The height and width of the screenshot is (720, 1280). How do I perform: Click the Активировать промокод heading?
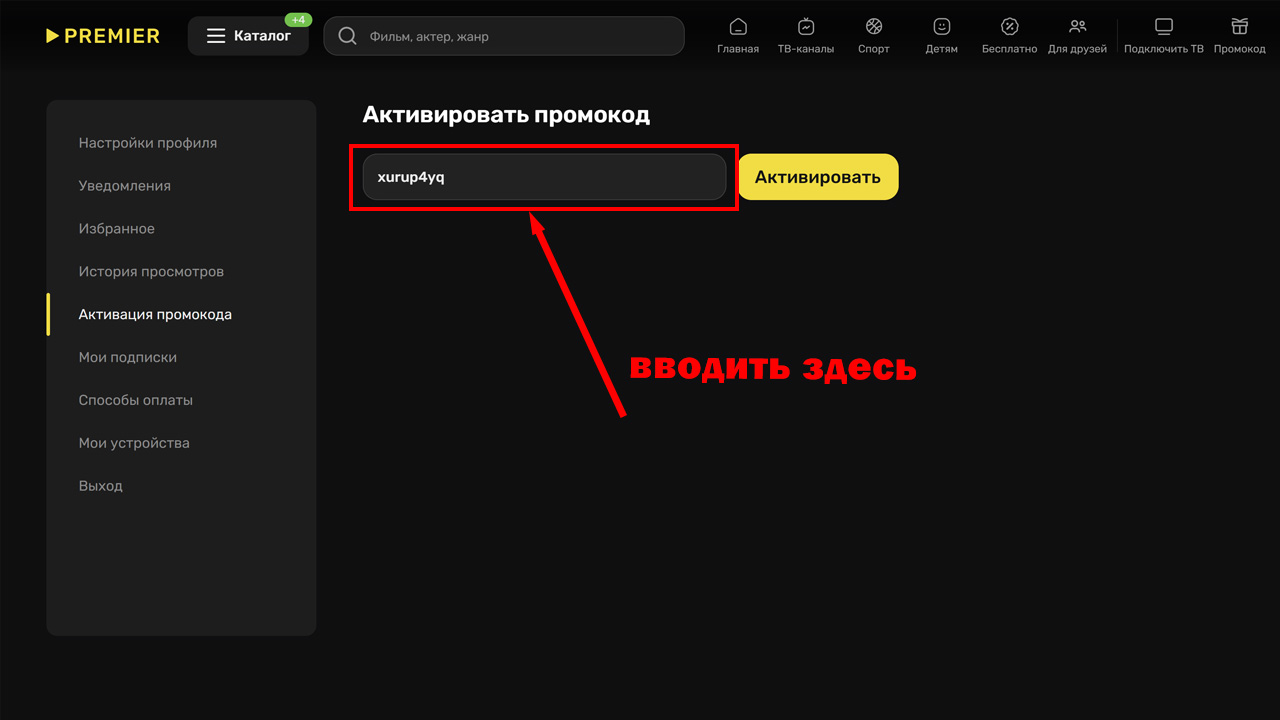[506, 115]
